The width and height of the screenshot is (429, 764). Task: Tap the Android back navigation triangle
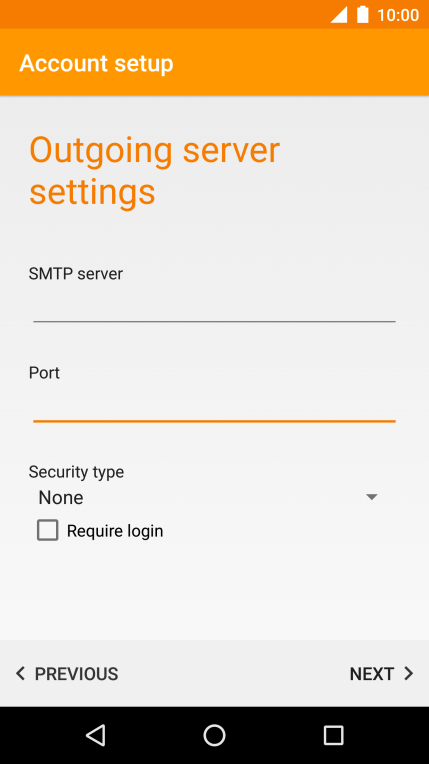tap(96, 735)
